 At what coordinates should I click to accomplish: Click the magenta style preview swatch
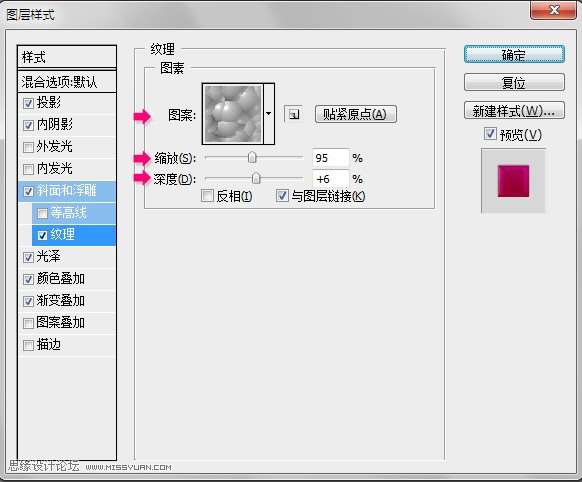[x=513, y=181]
